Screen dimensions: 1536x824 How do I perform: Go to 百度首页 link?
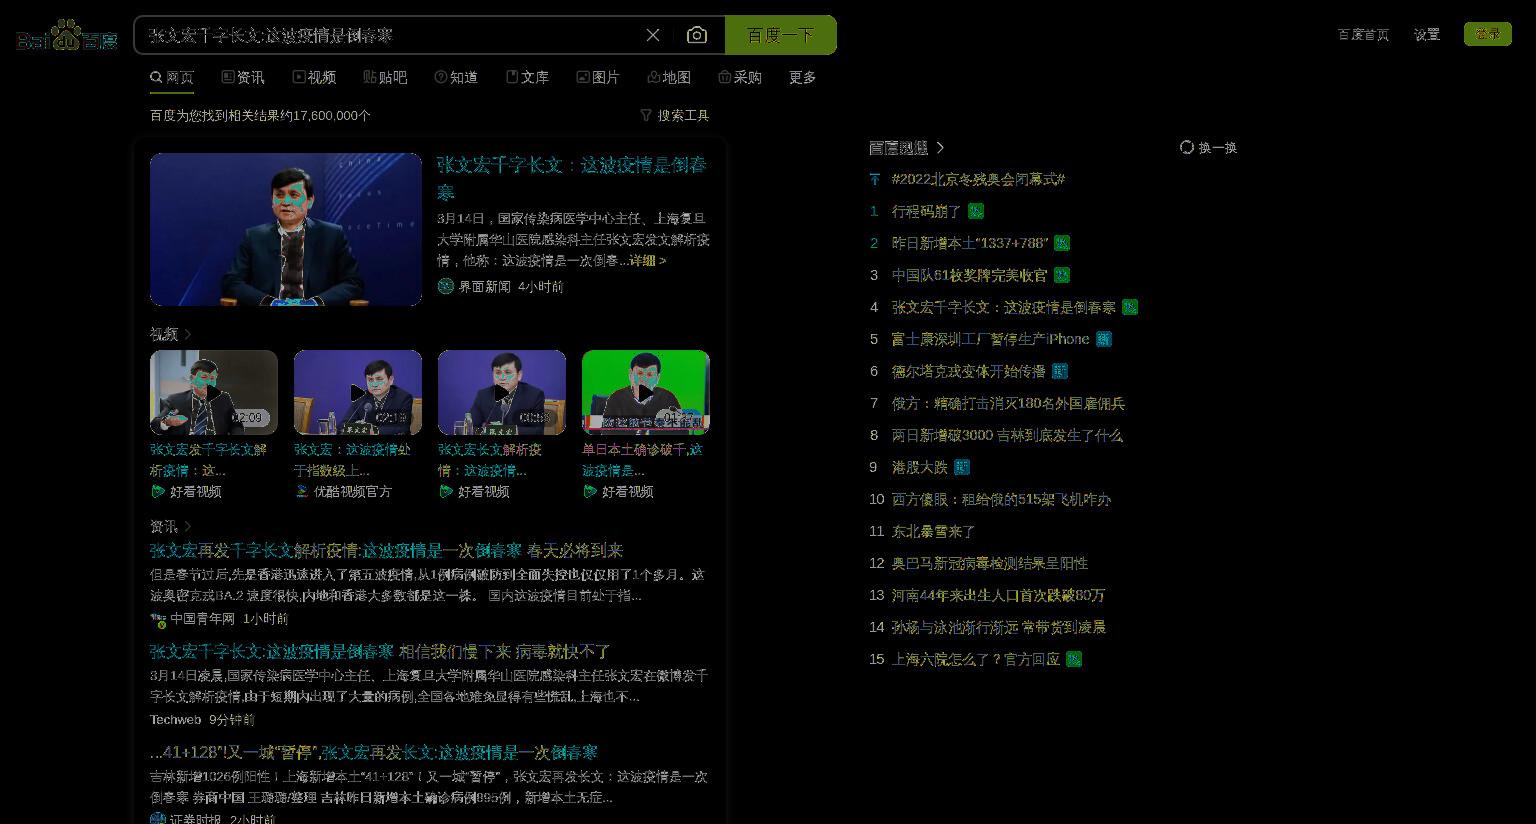click(1363, 34)
